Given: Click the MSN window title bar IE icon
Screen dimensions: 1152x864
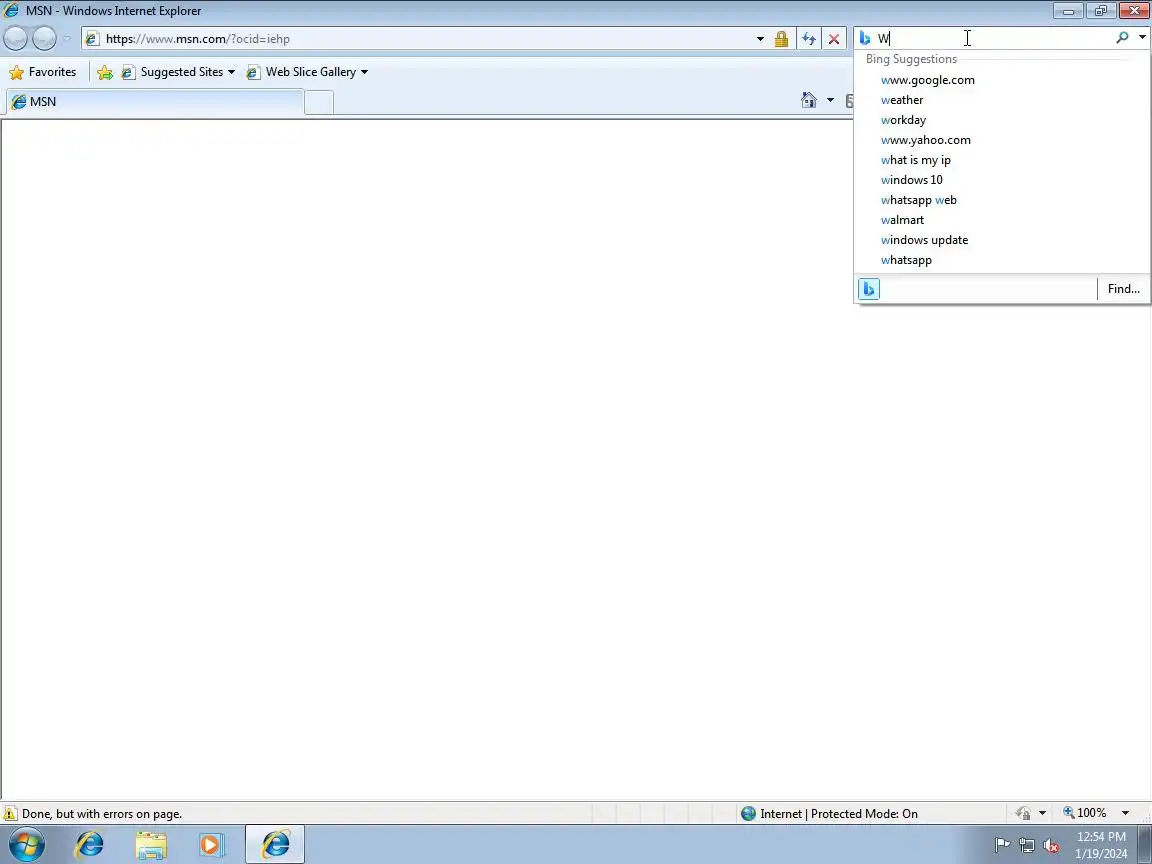Looking at the screenshot, I should point(11,10).
